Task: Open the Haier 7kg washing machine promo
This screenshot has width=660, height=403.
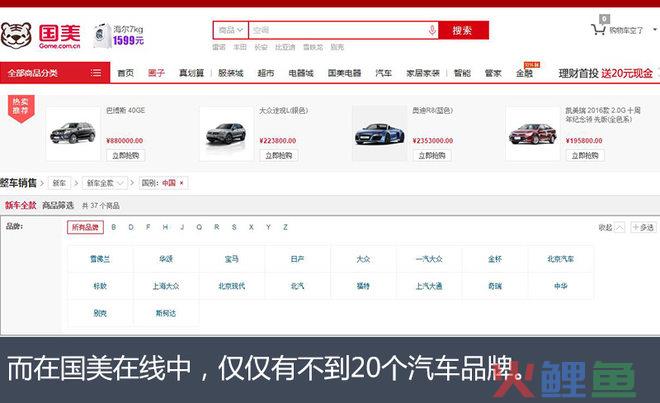Action: coord(119,35)
